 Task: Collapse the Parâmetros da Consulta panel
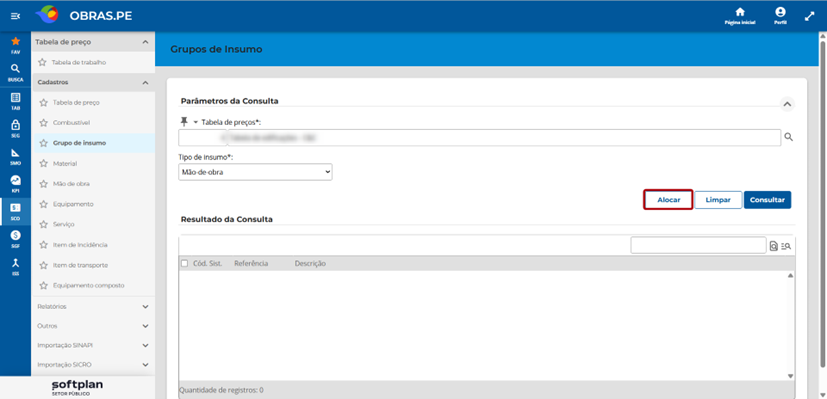787,104
